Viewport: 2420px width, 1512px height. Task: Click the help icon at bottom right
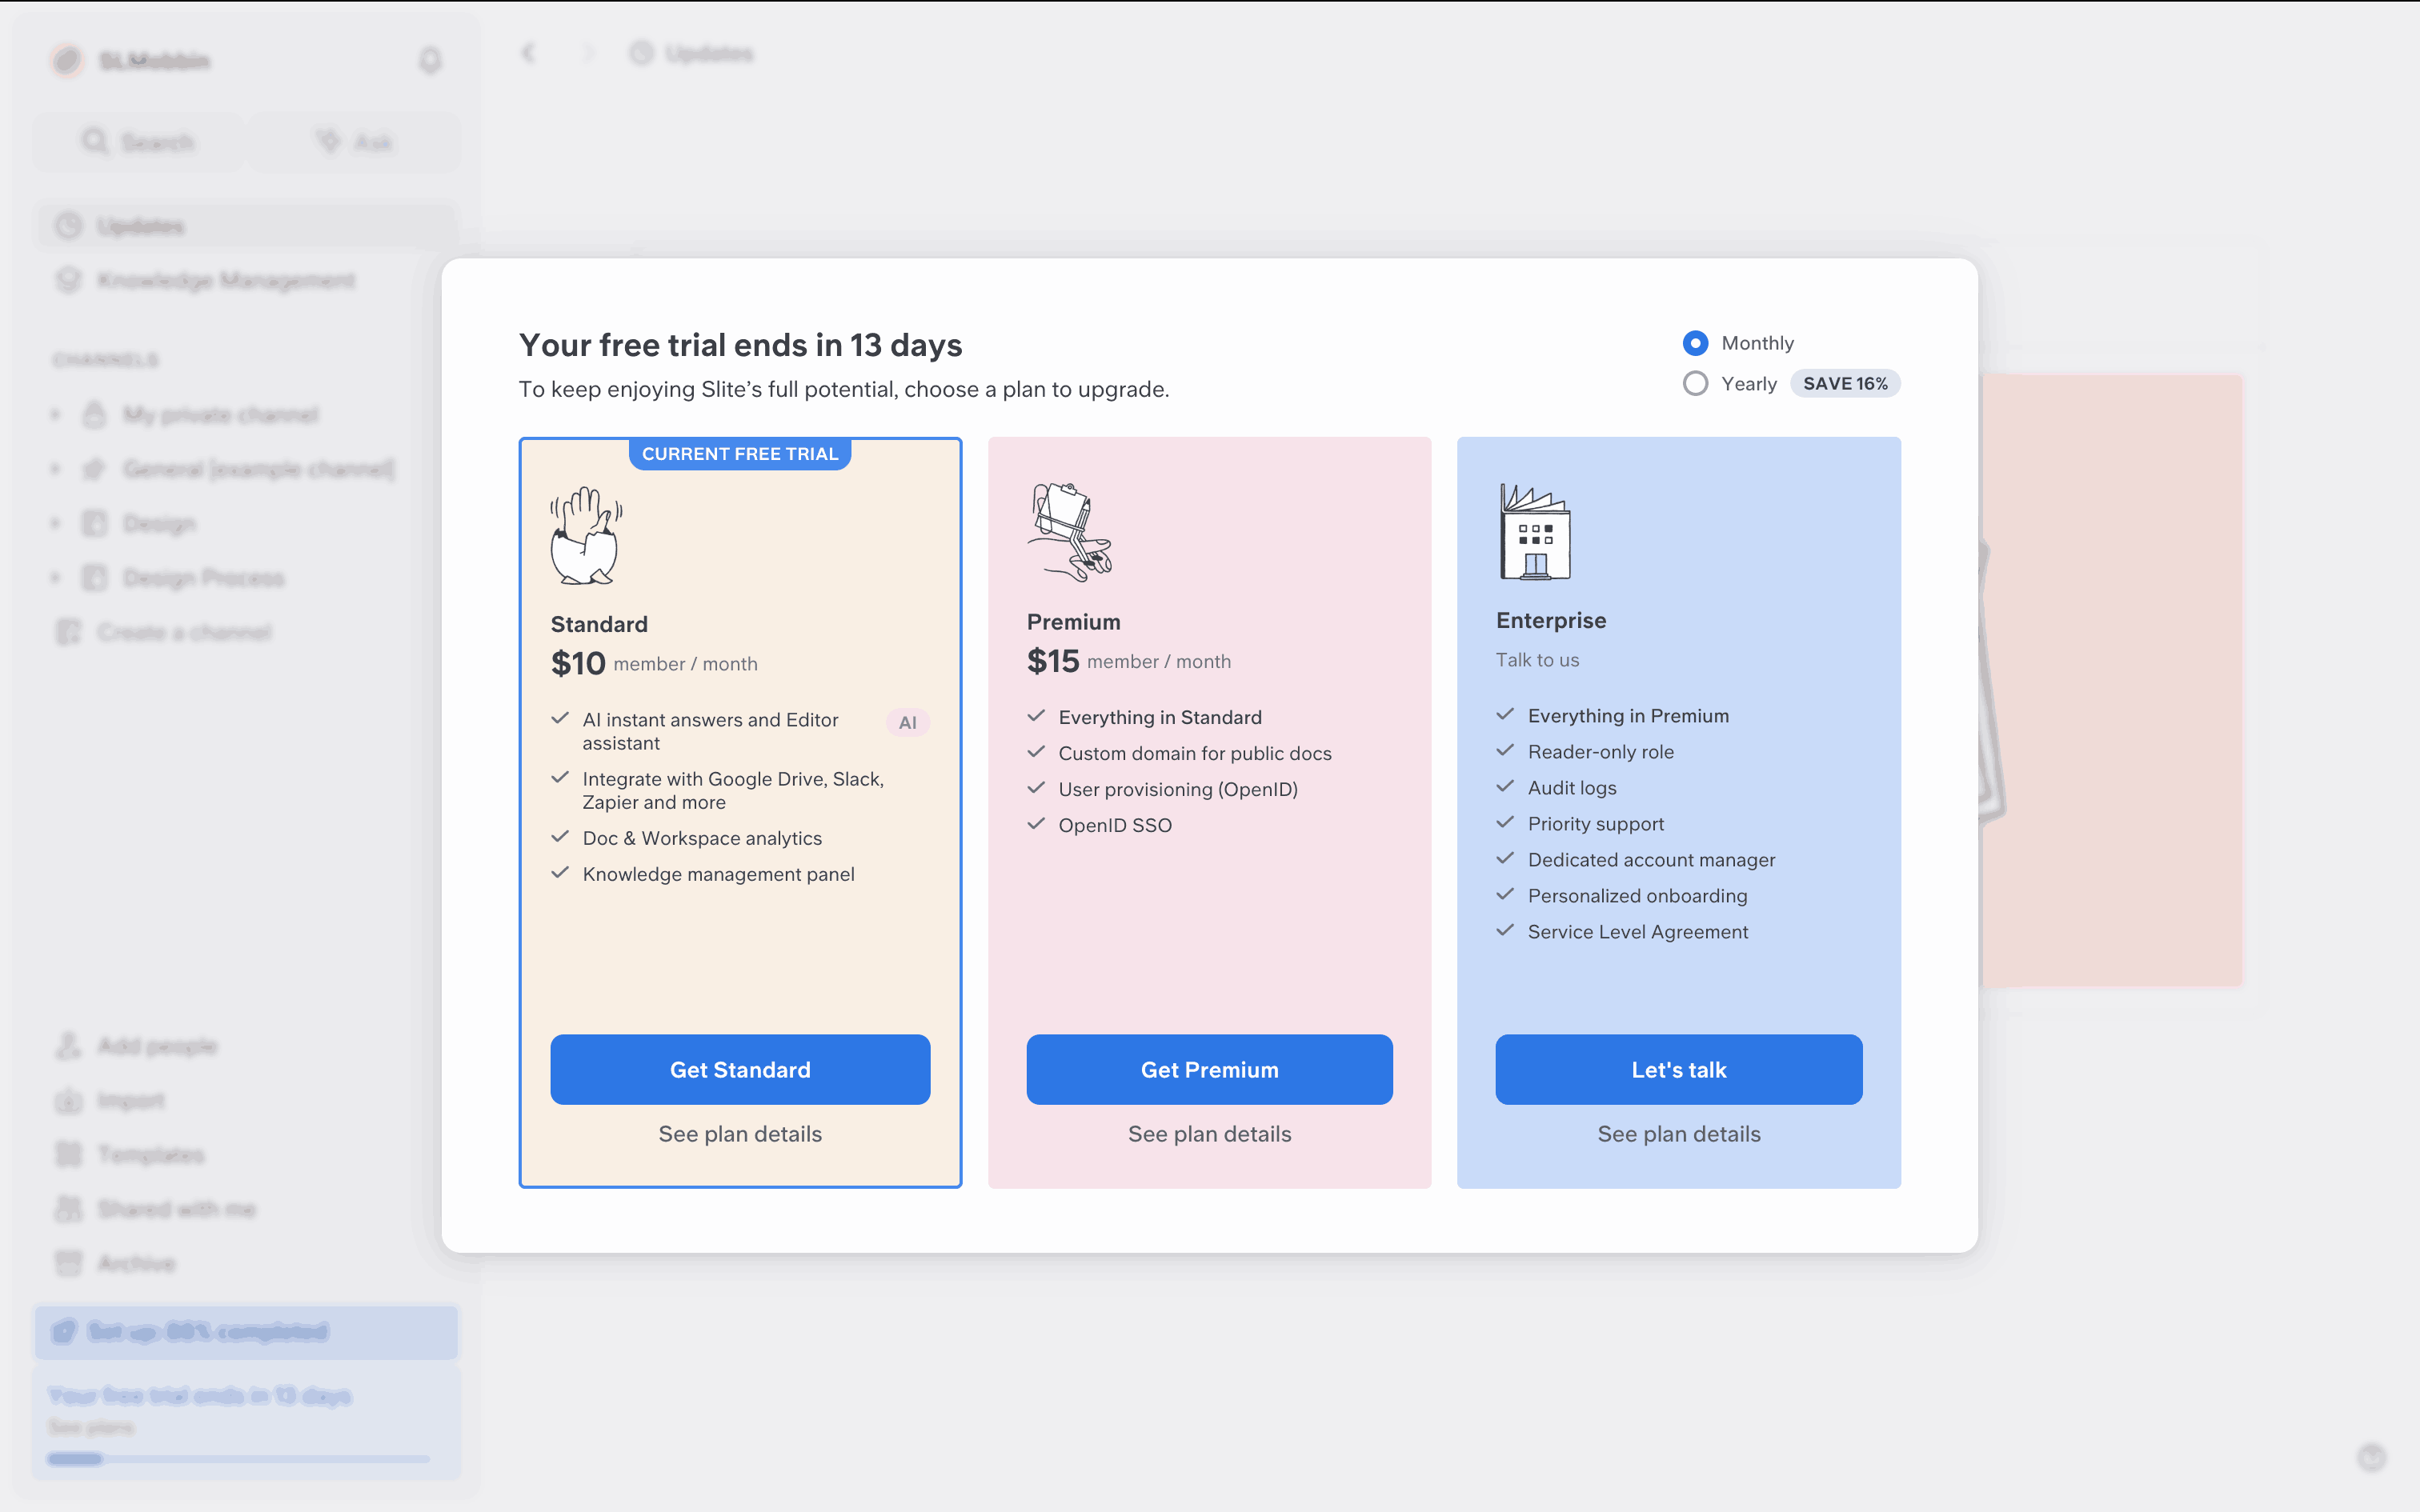click(x=2371, y=1457)
